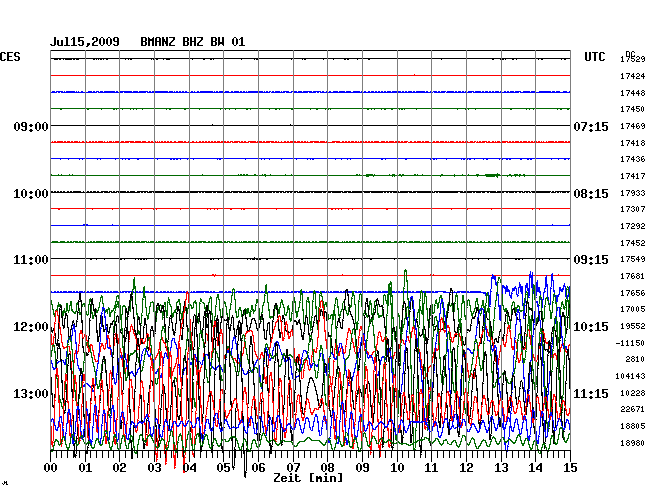Click the "06" minute axis label

258,468
